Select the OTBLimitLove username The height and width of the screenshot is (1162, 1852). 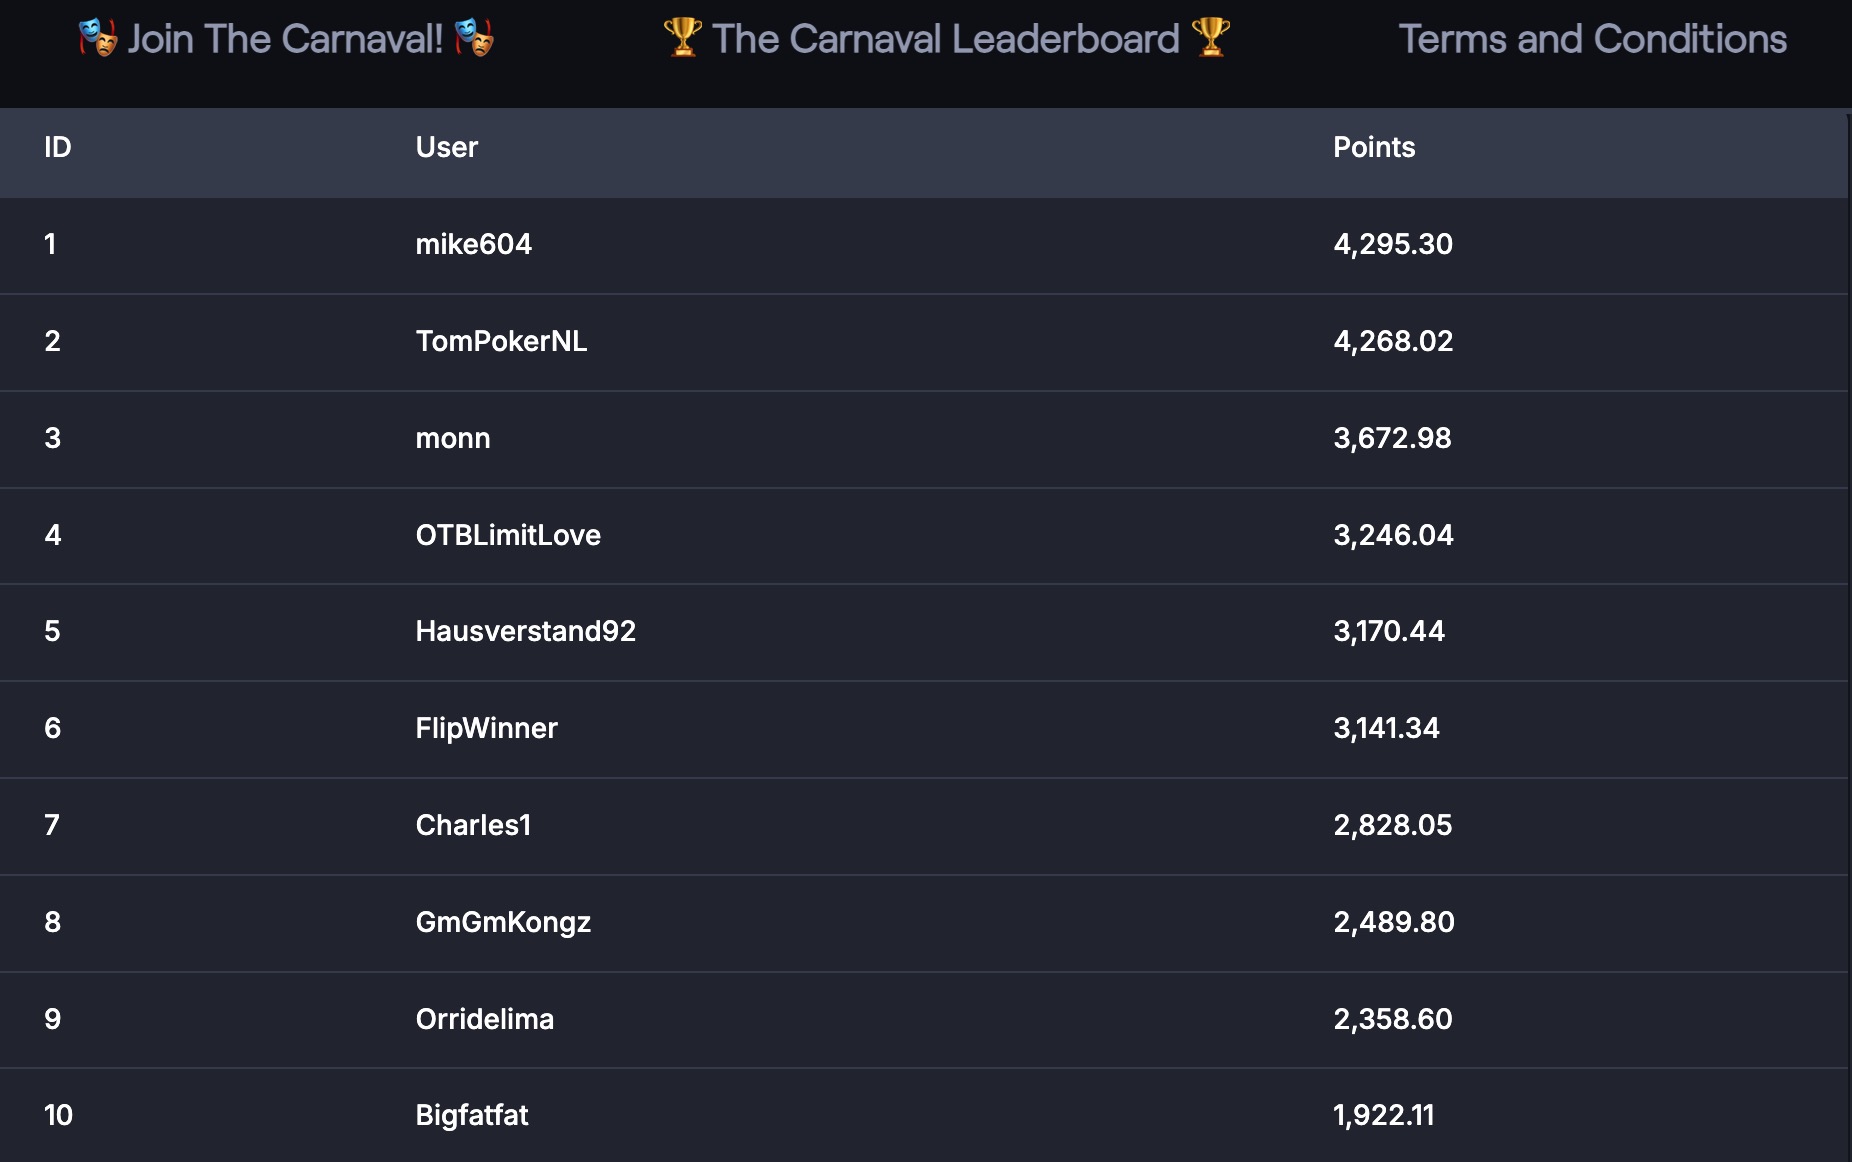tap(508, 535)
